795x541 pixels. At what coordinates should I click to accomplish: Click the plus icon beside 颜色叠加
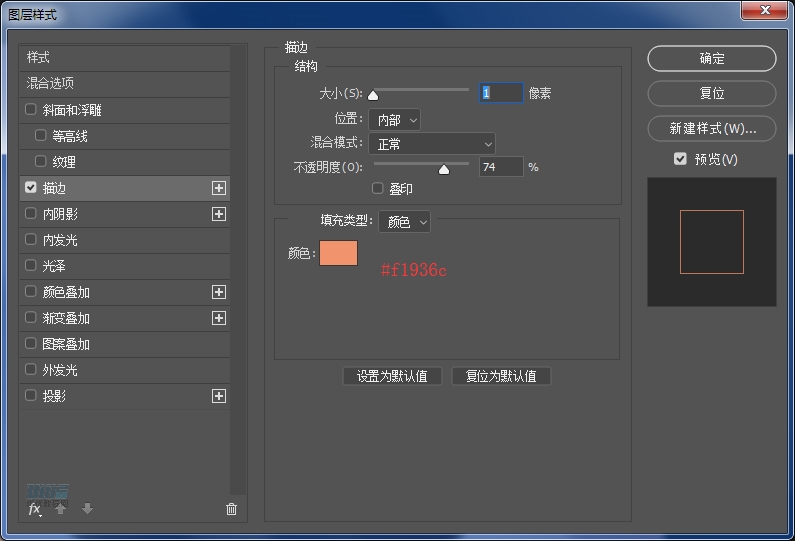click(219, 292)
